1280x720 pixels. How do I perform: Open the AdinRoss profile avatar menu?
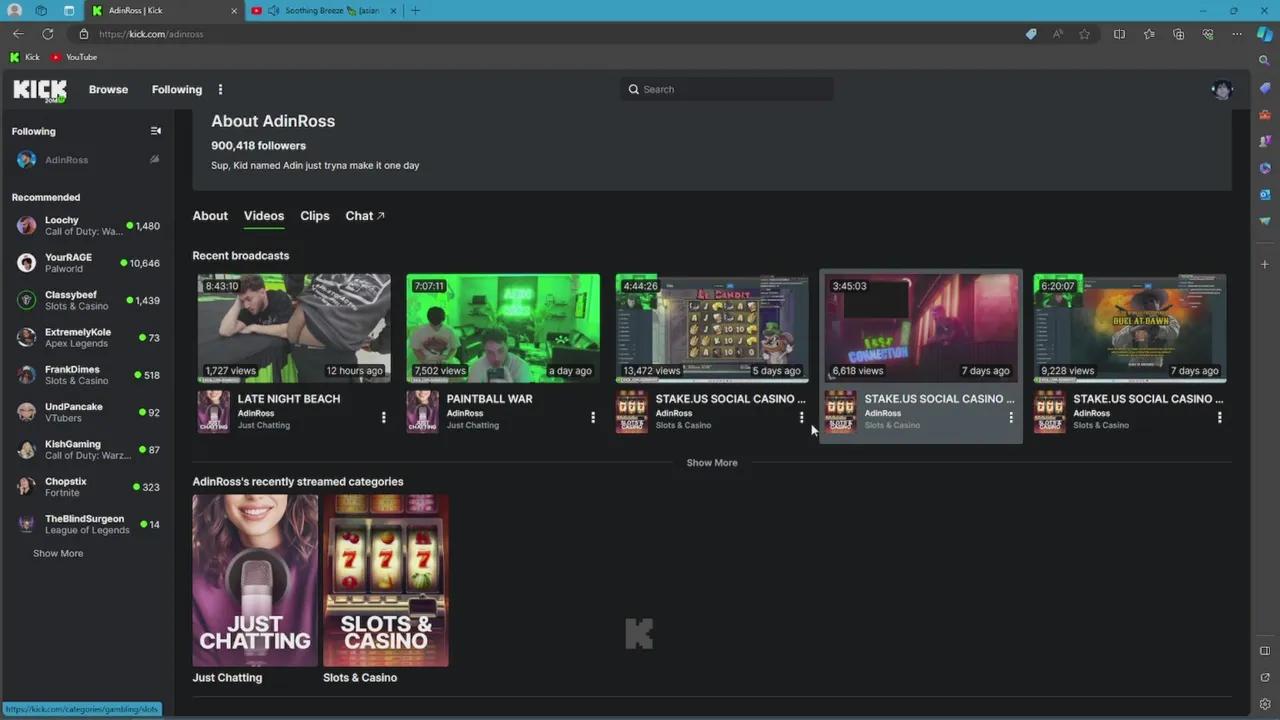point(1221,89)
